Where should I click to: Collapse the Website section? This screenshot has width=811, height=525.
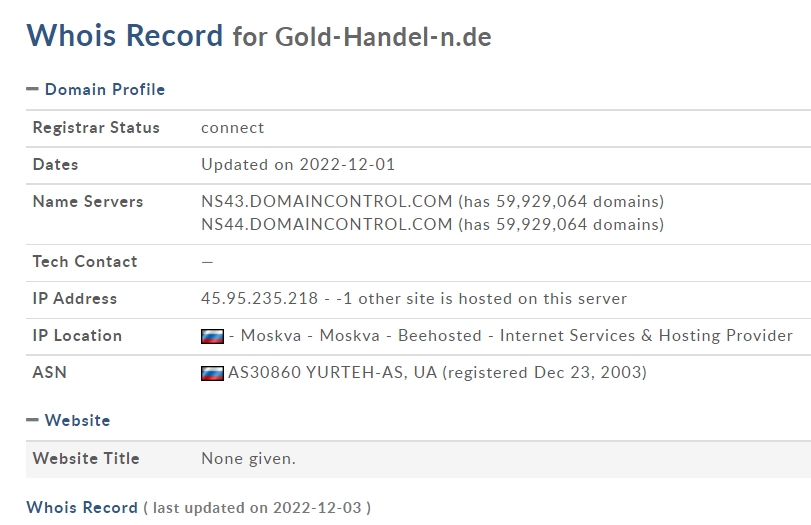pyautogui.click(x=68, y=420)
